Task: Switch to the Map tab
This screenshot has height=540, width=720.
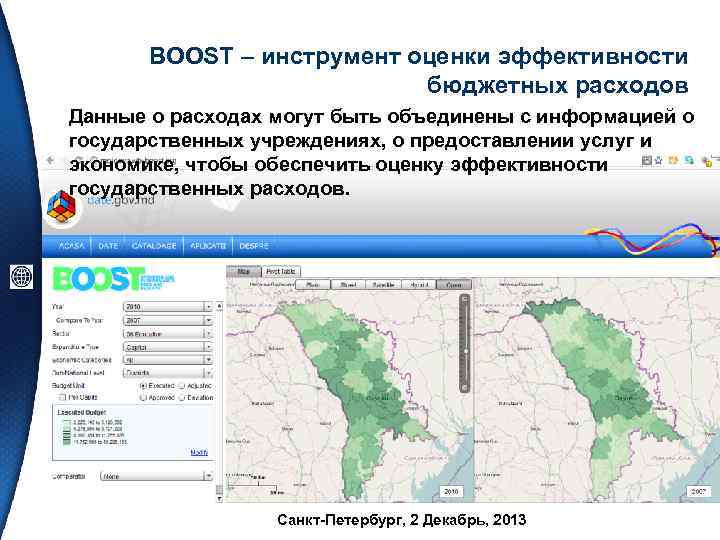Action: [x=243, y=271]
